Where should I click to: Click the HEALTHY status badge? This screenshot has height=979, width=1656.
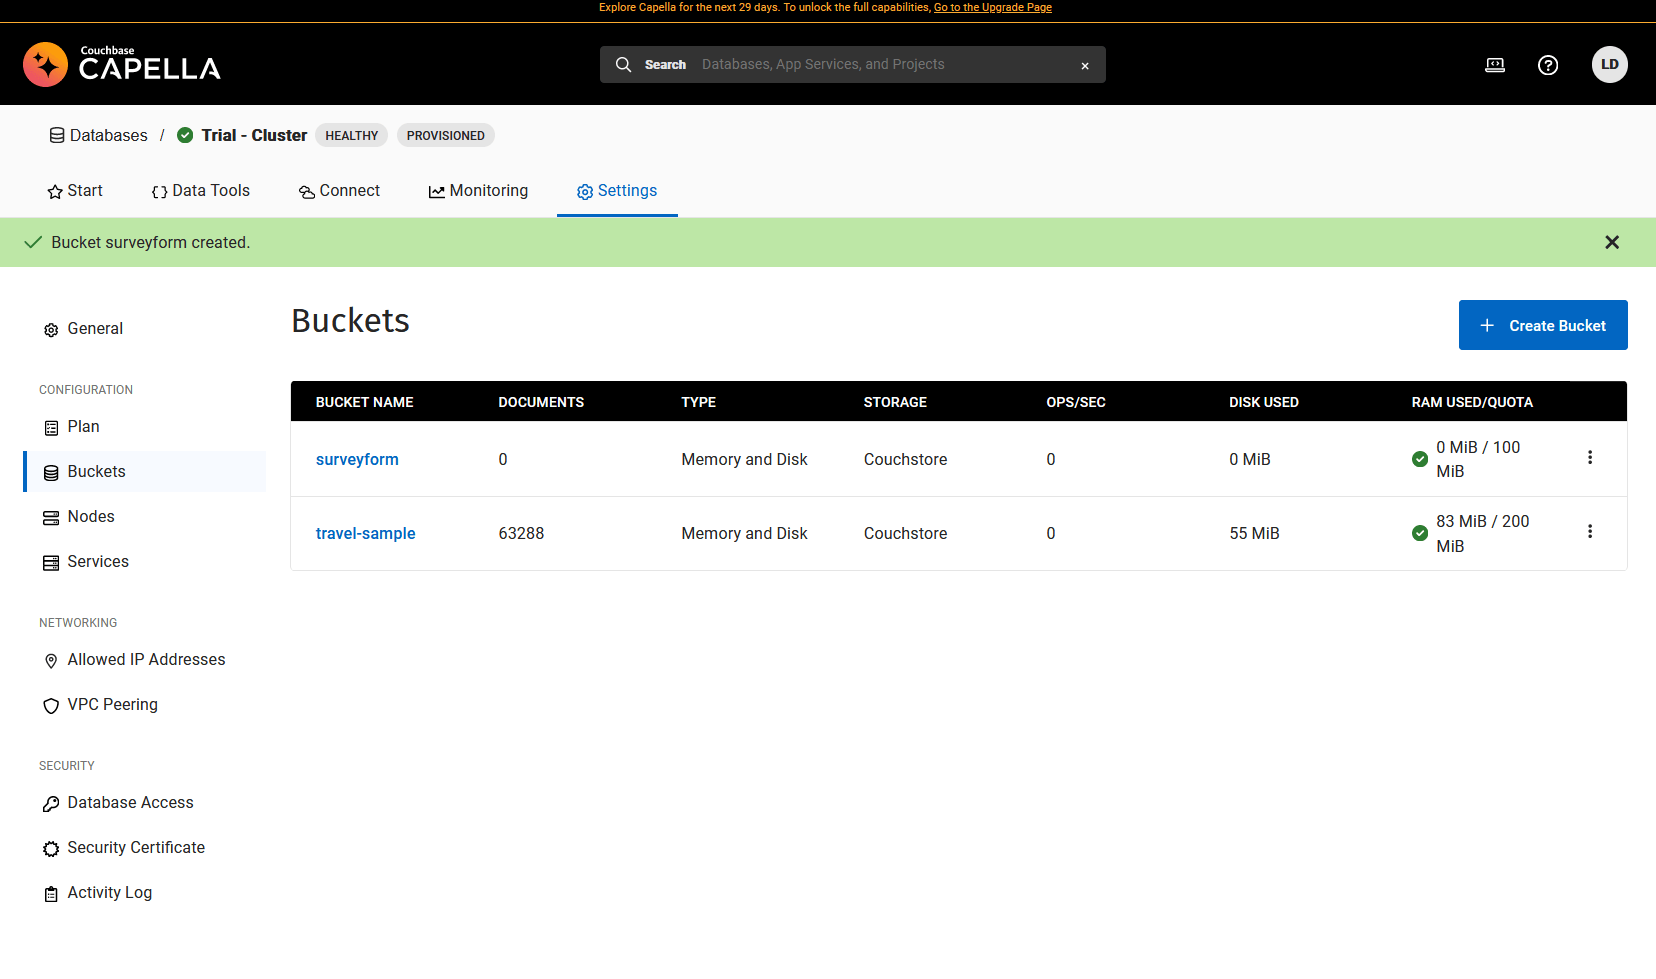[352, 135]
